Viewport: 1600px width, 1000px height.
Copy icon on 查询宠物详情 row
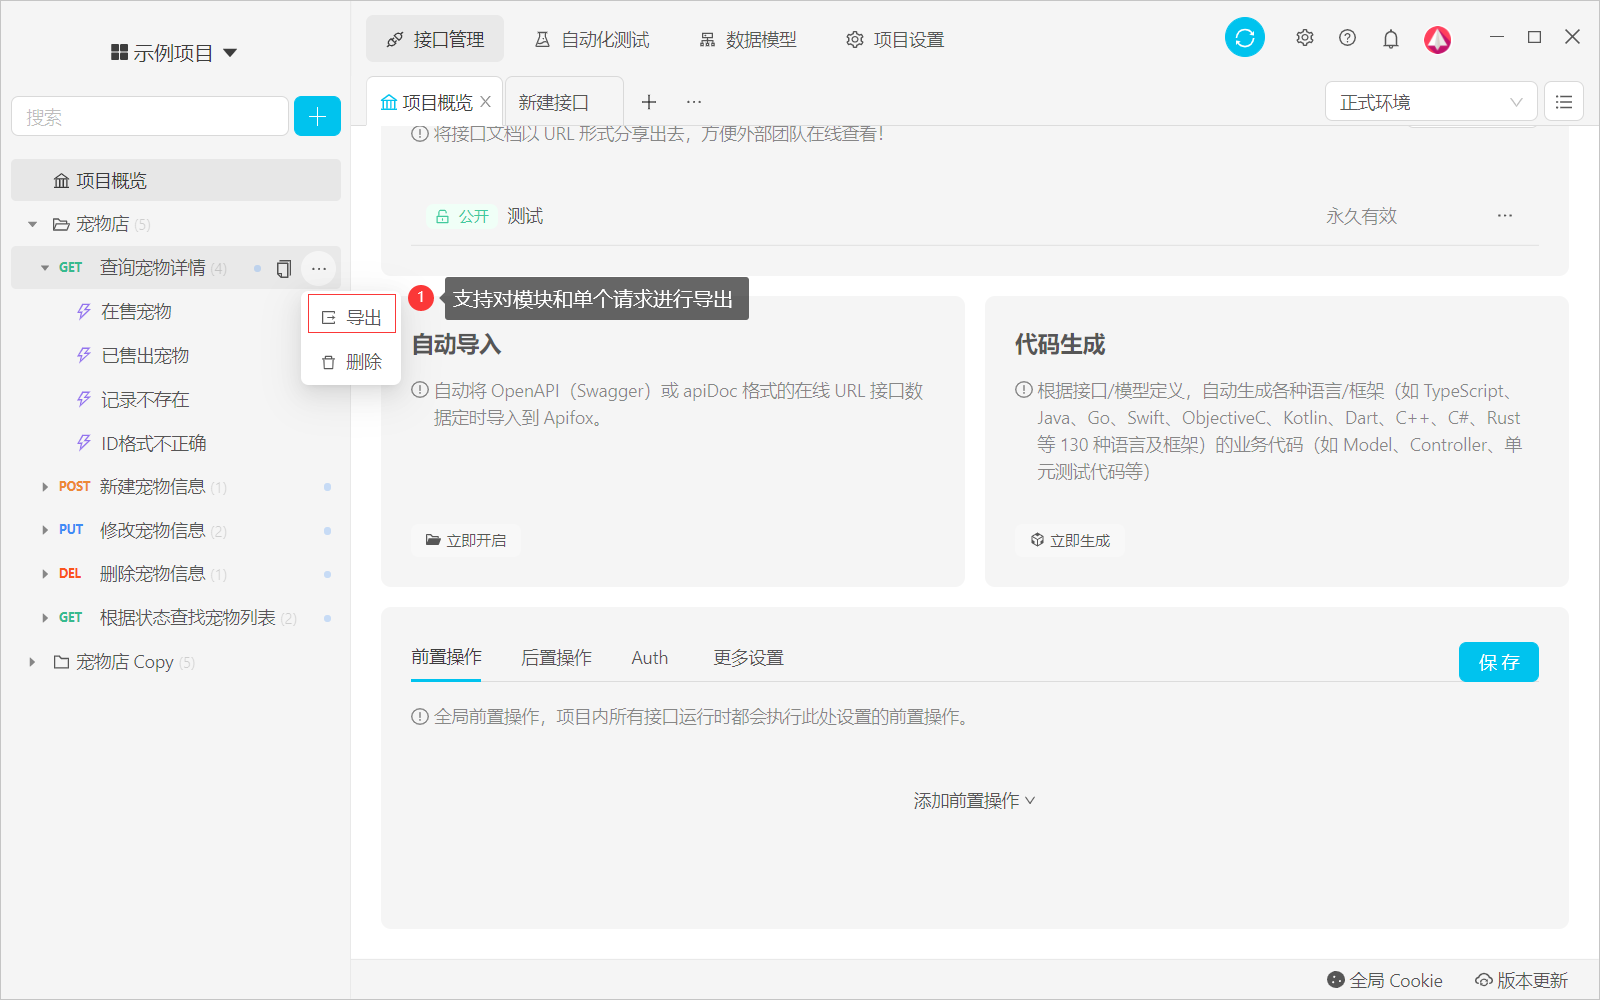coord(284,268)
